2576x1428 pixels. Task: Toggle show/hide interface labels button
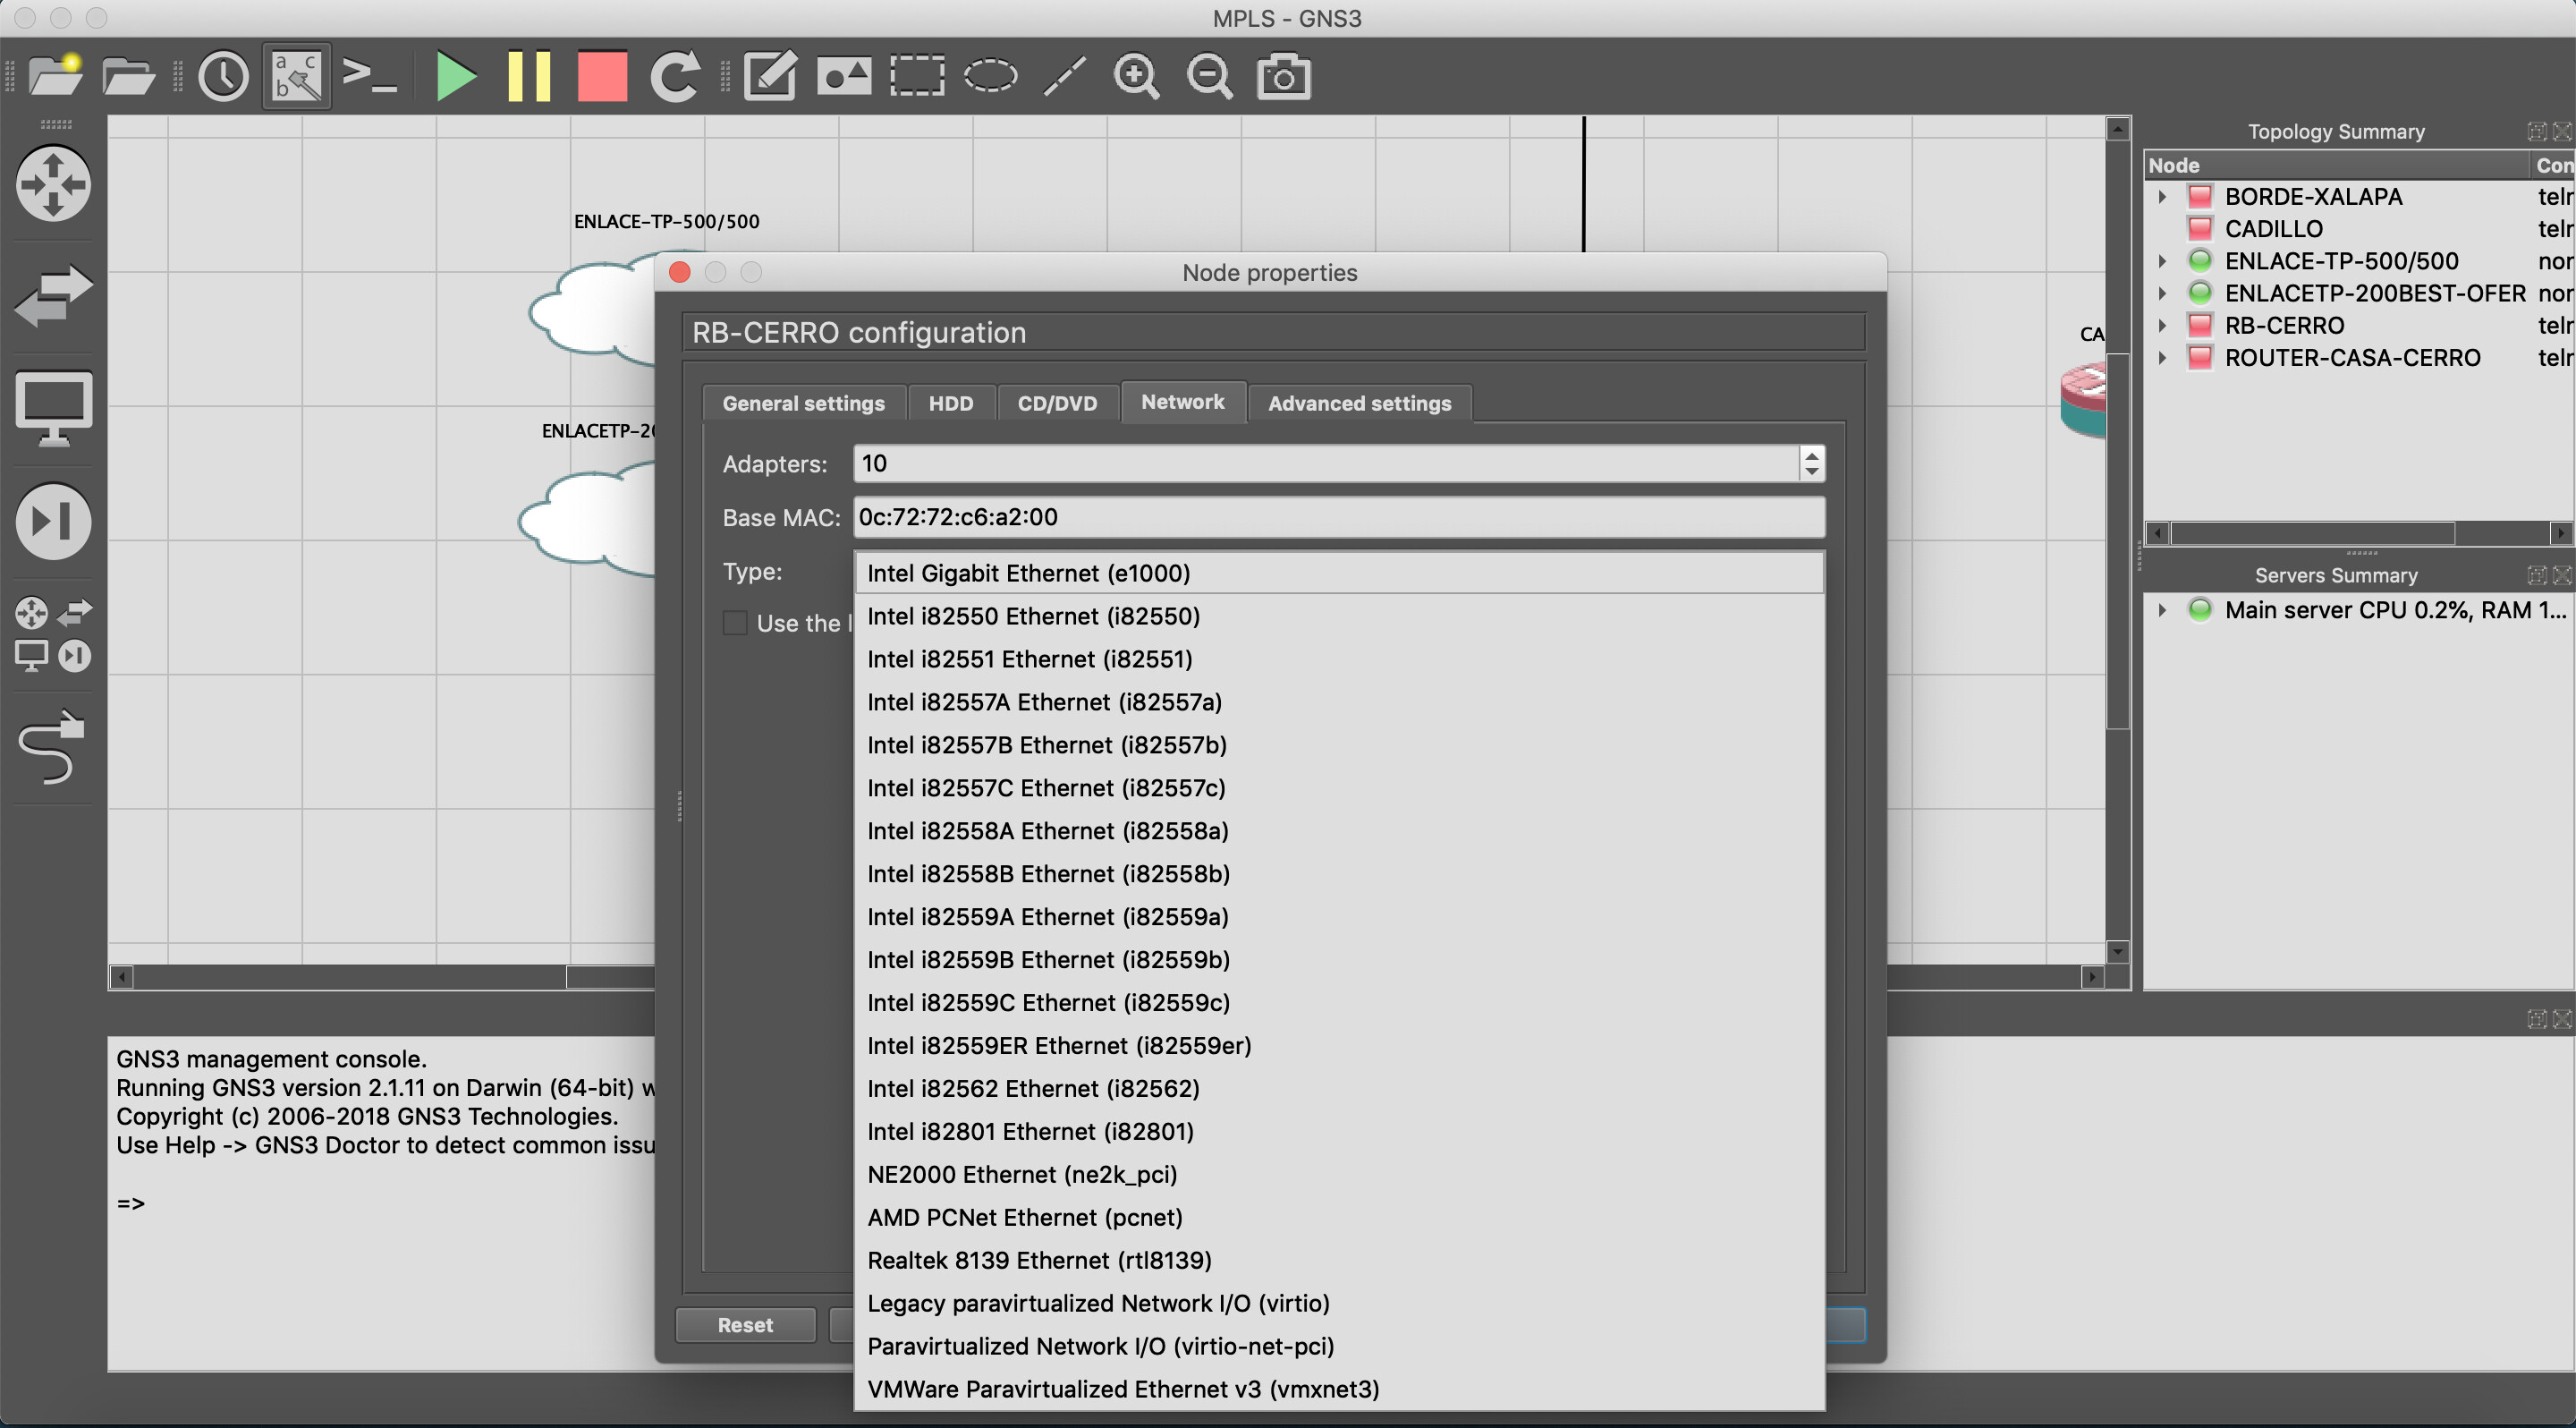[x=297, y=76]
